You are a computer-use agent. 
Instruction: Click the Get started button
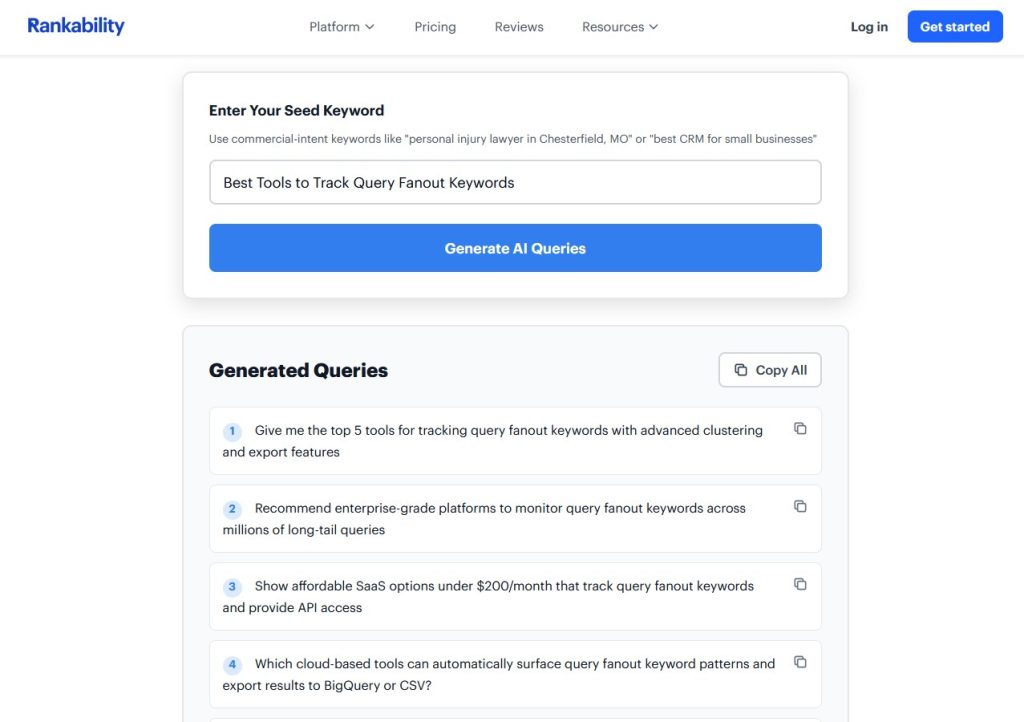click(x=955, y=27)
